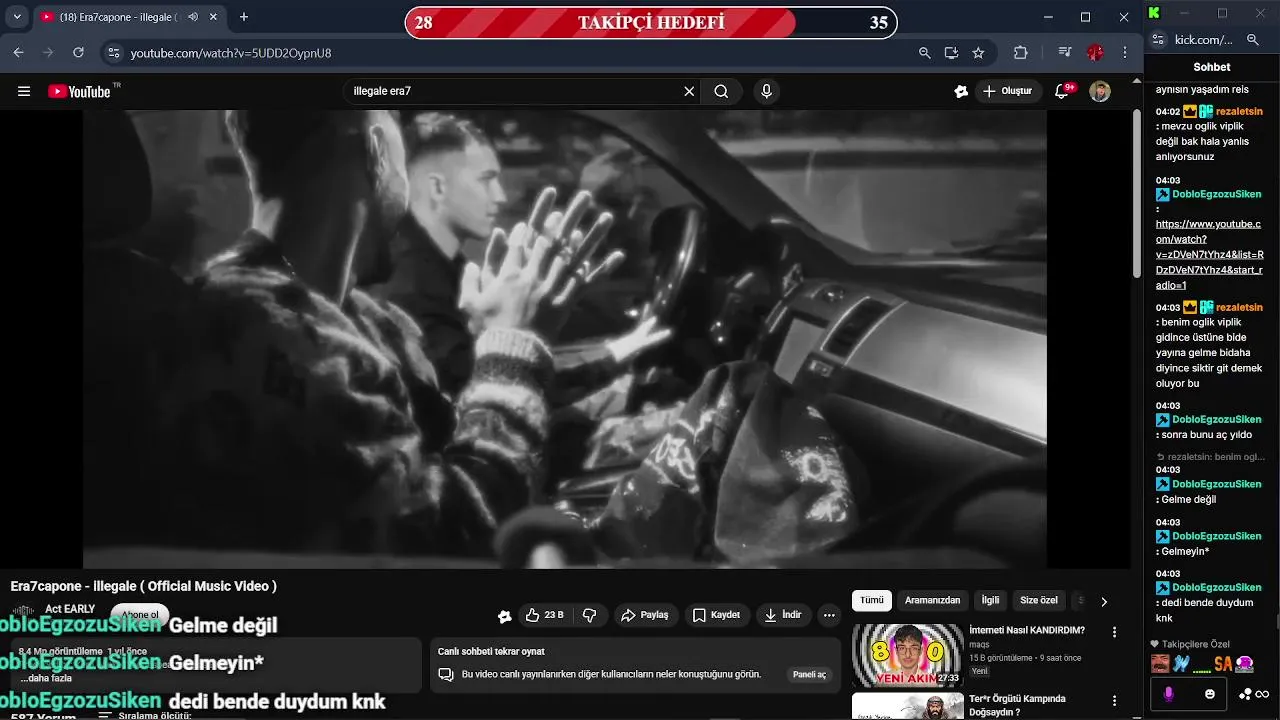Save the video with Kaydet

click(717, 615)
